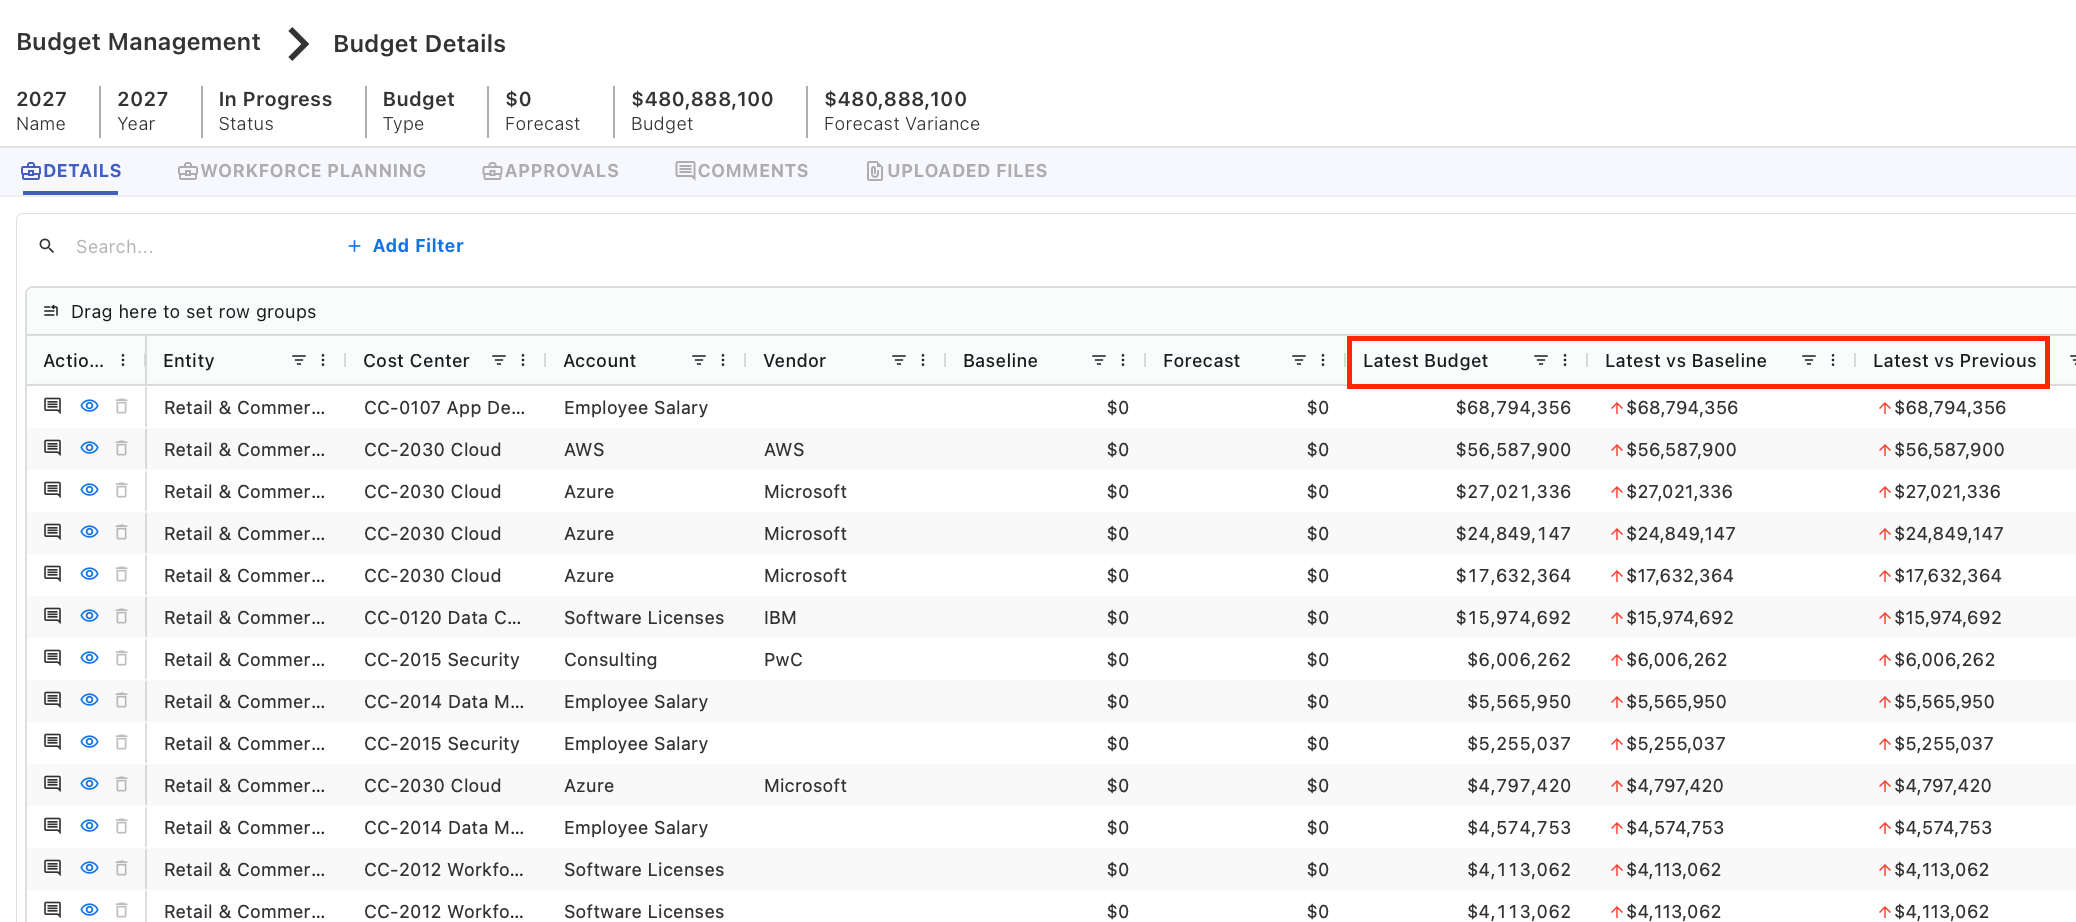Click eye icon for IBM row

coord(89,616)
